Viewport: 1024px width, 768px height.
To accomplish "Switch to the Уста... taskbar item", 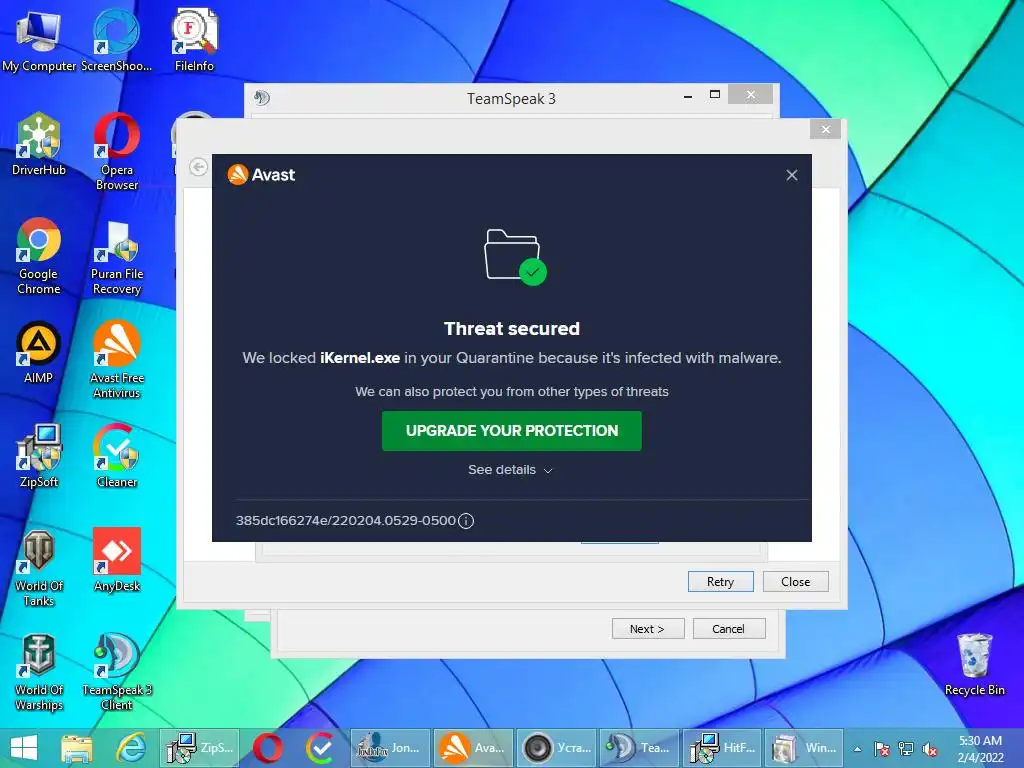I will point(556,748).
